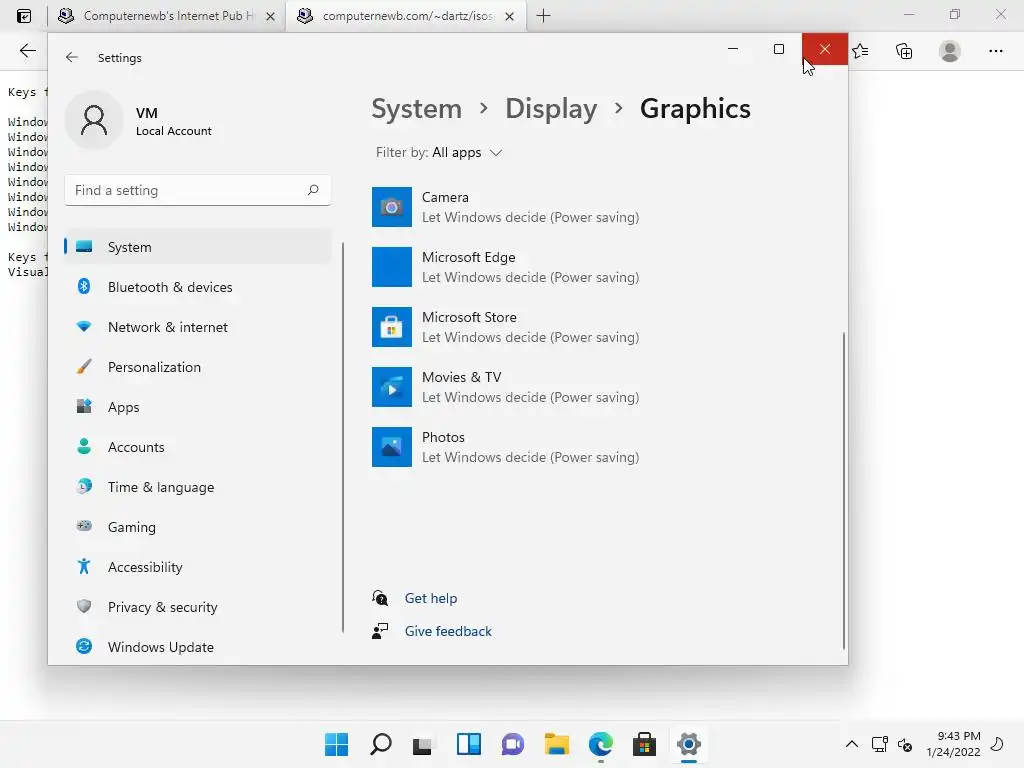Navigate to System breadcrumb
This screenshot has width=1024, height=768.
[x=417, y=108]
